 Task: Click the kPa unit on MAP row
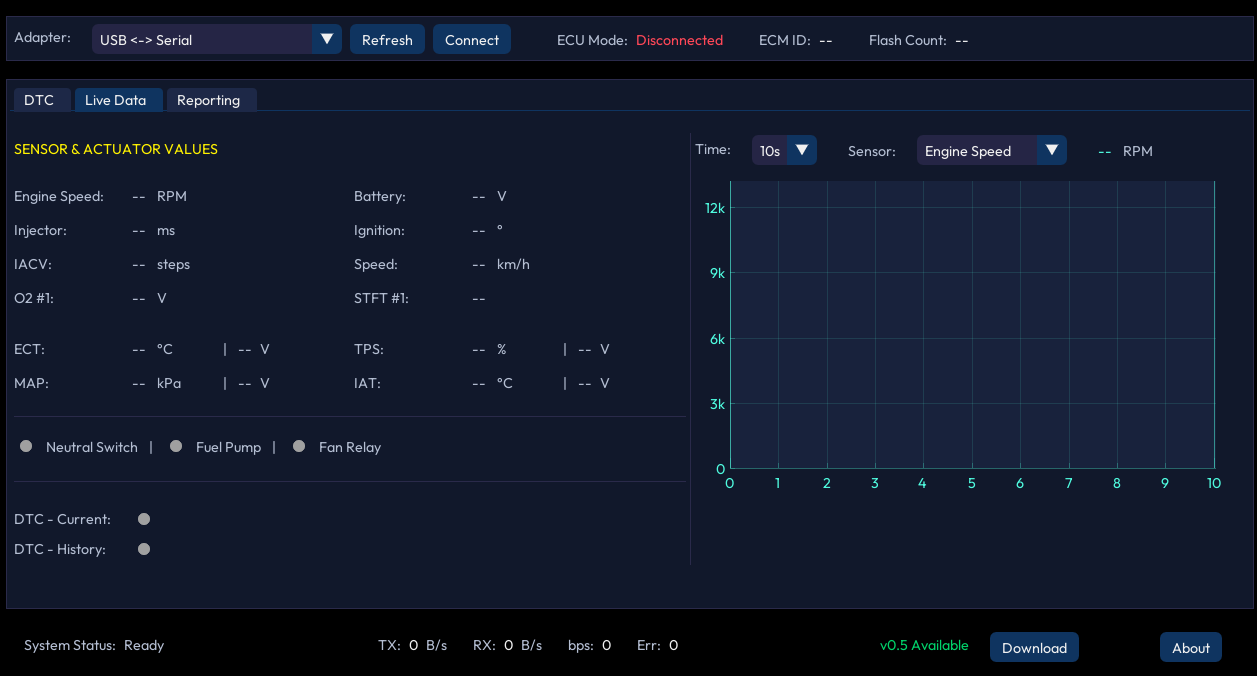pyautogui.click(x=169, y=383)
